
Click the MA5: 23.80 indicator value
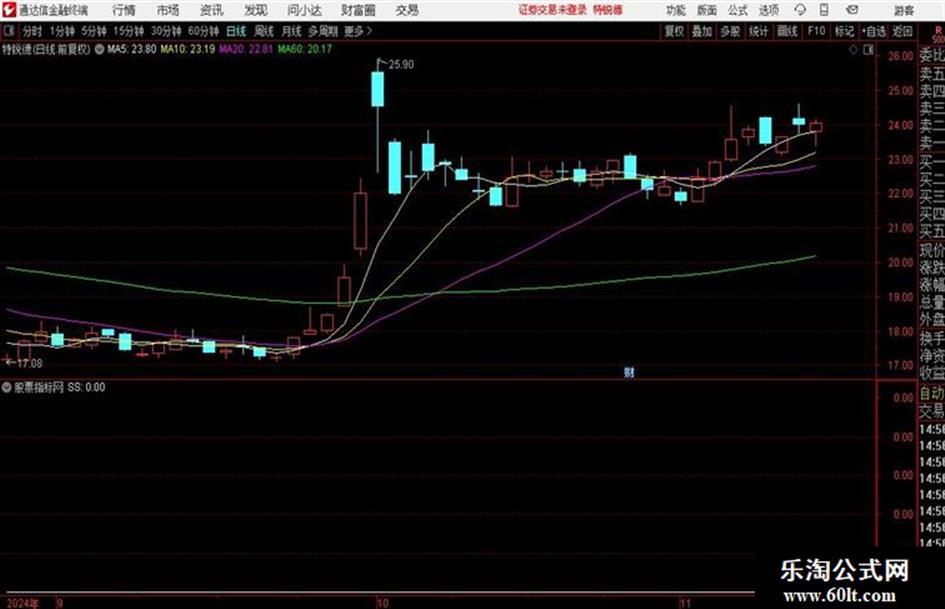[x=132, y=49]
